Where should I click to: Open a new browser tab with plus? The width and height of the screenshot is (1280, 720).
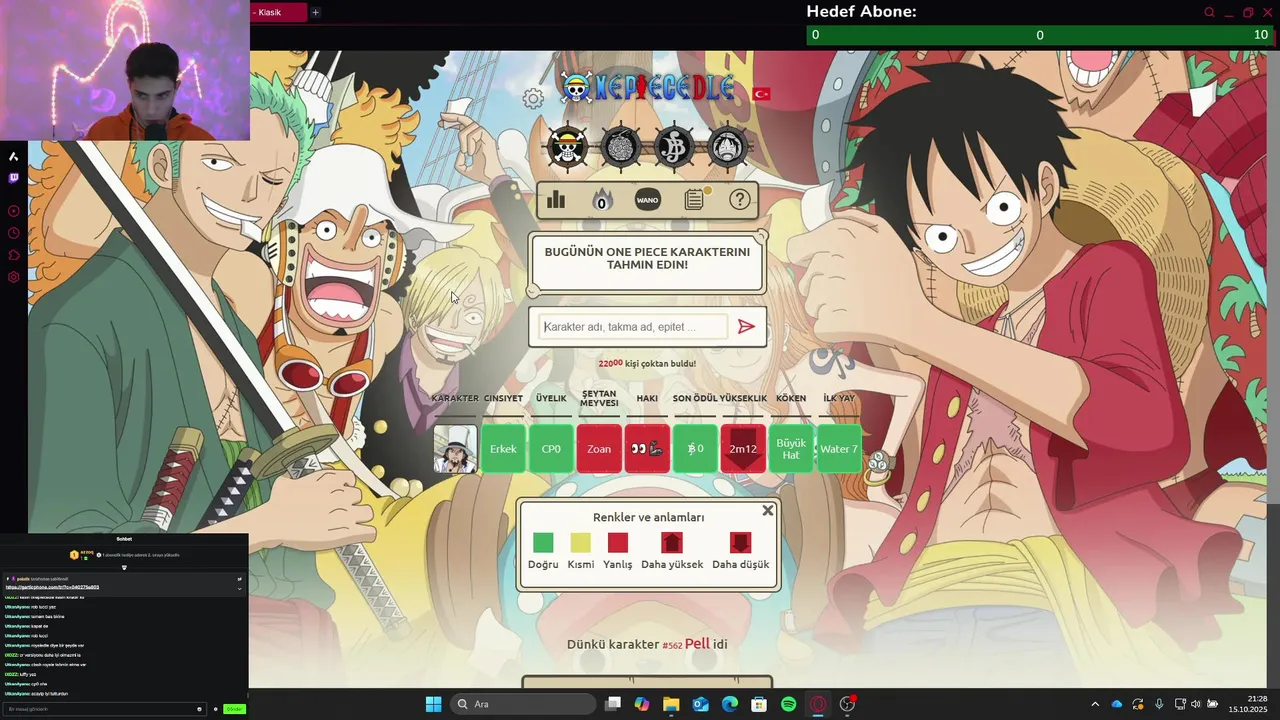[x=315, y=12]
